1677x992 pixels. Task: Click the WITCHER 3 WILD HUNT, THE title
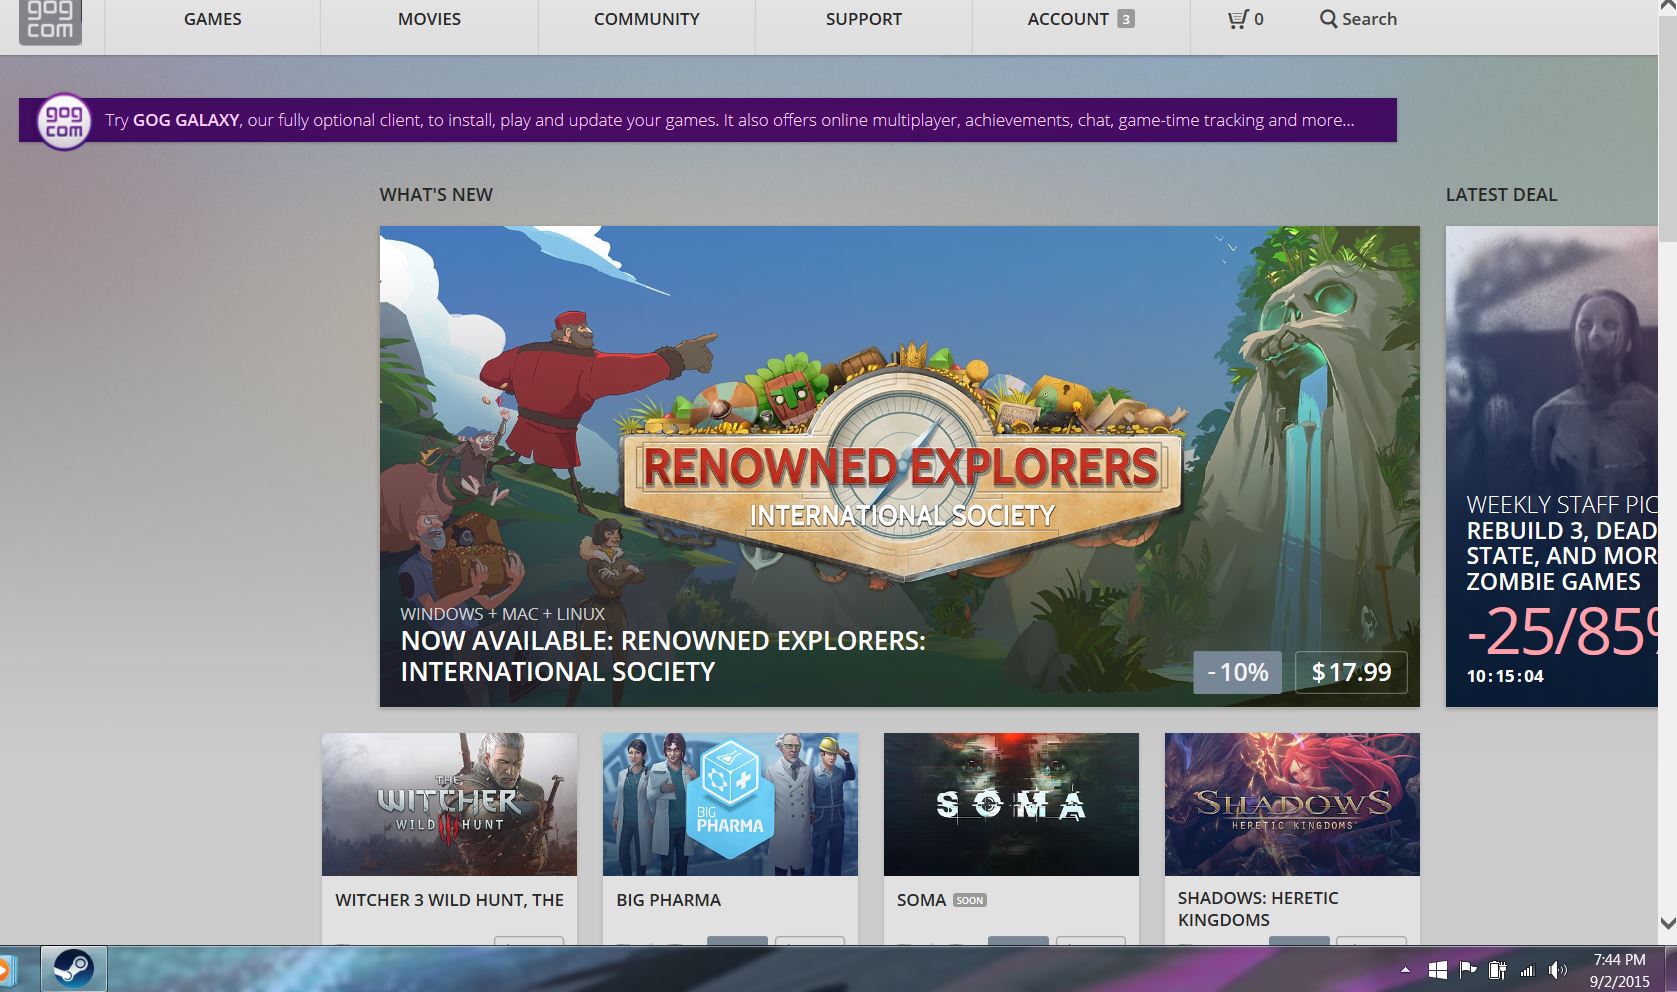pos(449,900)
